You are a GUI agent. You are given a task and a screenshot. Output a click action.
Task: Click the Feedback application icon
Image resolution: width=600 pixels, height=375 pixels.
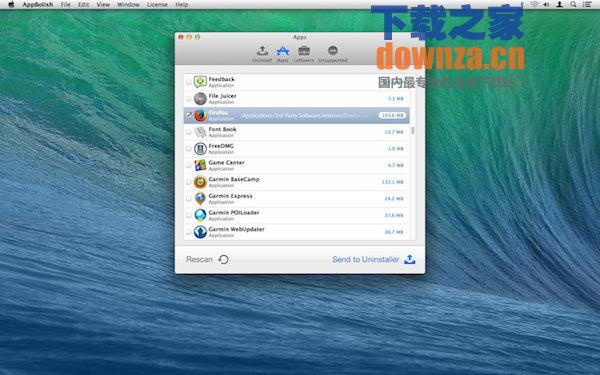click(200, 82)
